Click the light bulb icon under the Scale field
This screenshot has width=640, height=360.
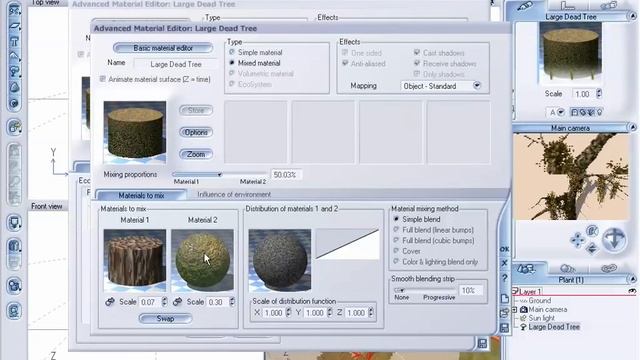coord(599,112)
